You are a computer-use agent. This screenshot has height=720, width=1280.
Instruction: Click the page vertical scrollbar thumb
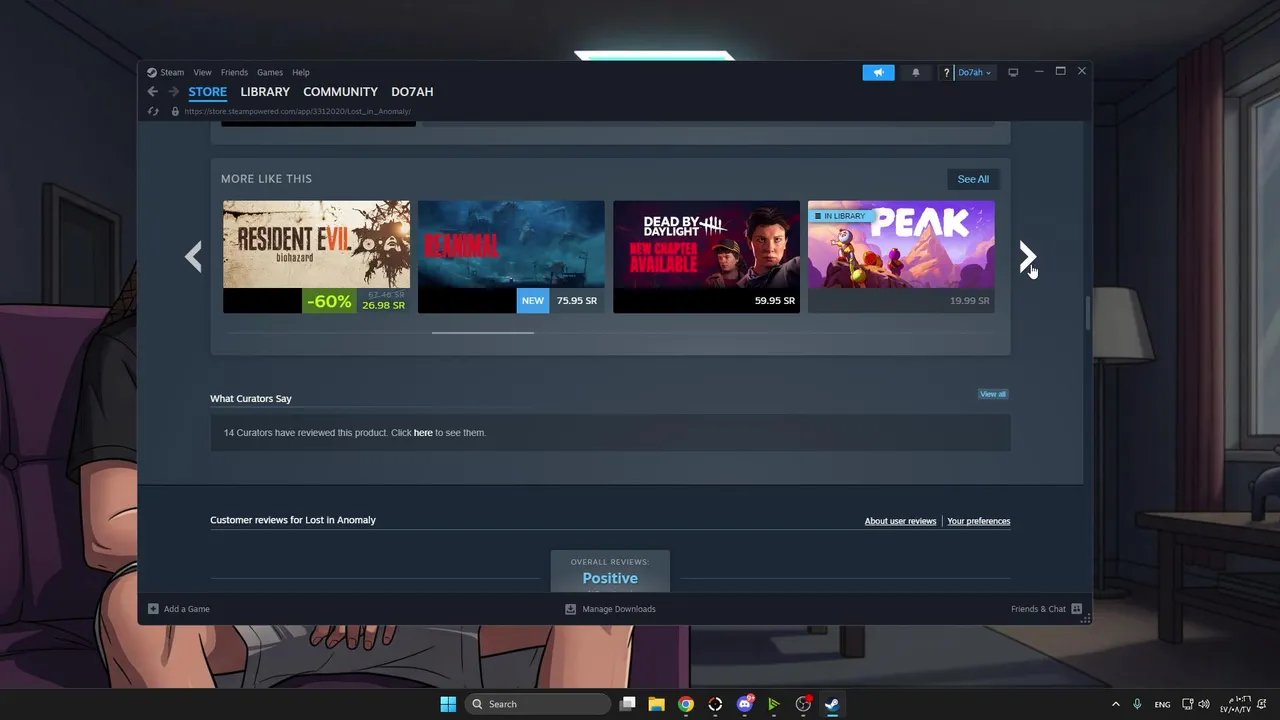pos(1087,312)
